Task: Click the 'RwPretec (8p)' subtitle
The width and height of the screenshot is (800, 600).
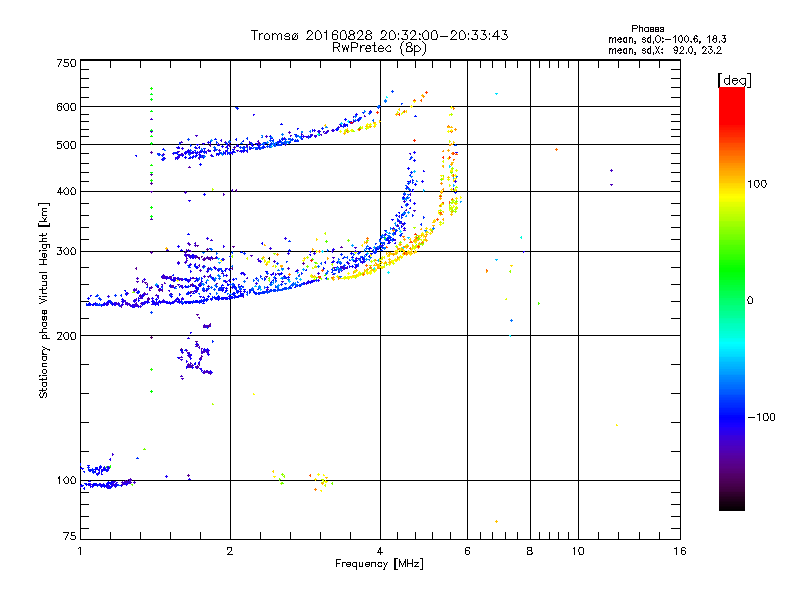Action: (379, 48)
